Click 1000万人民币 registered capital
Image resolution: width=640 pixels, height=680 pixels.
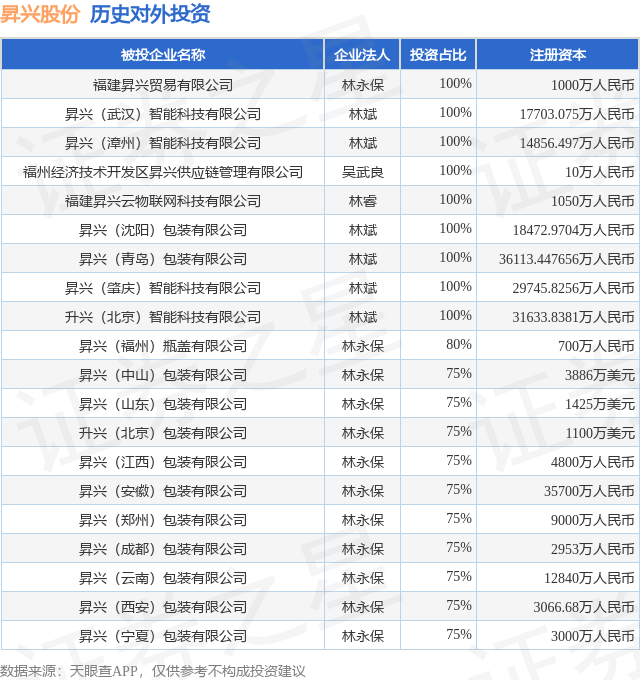593,85
